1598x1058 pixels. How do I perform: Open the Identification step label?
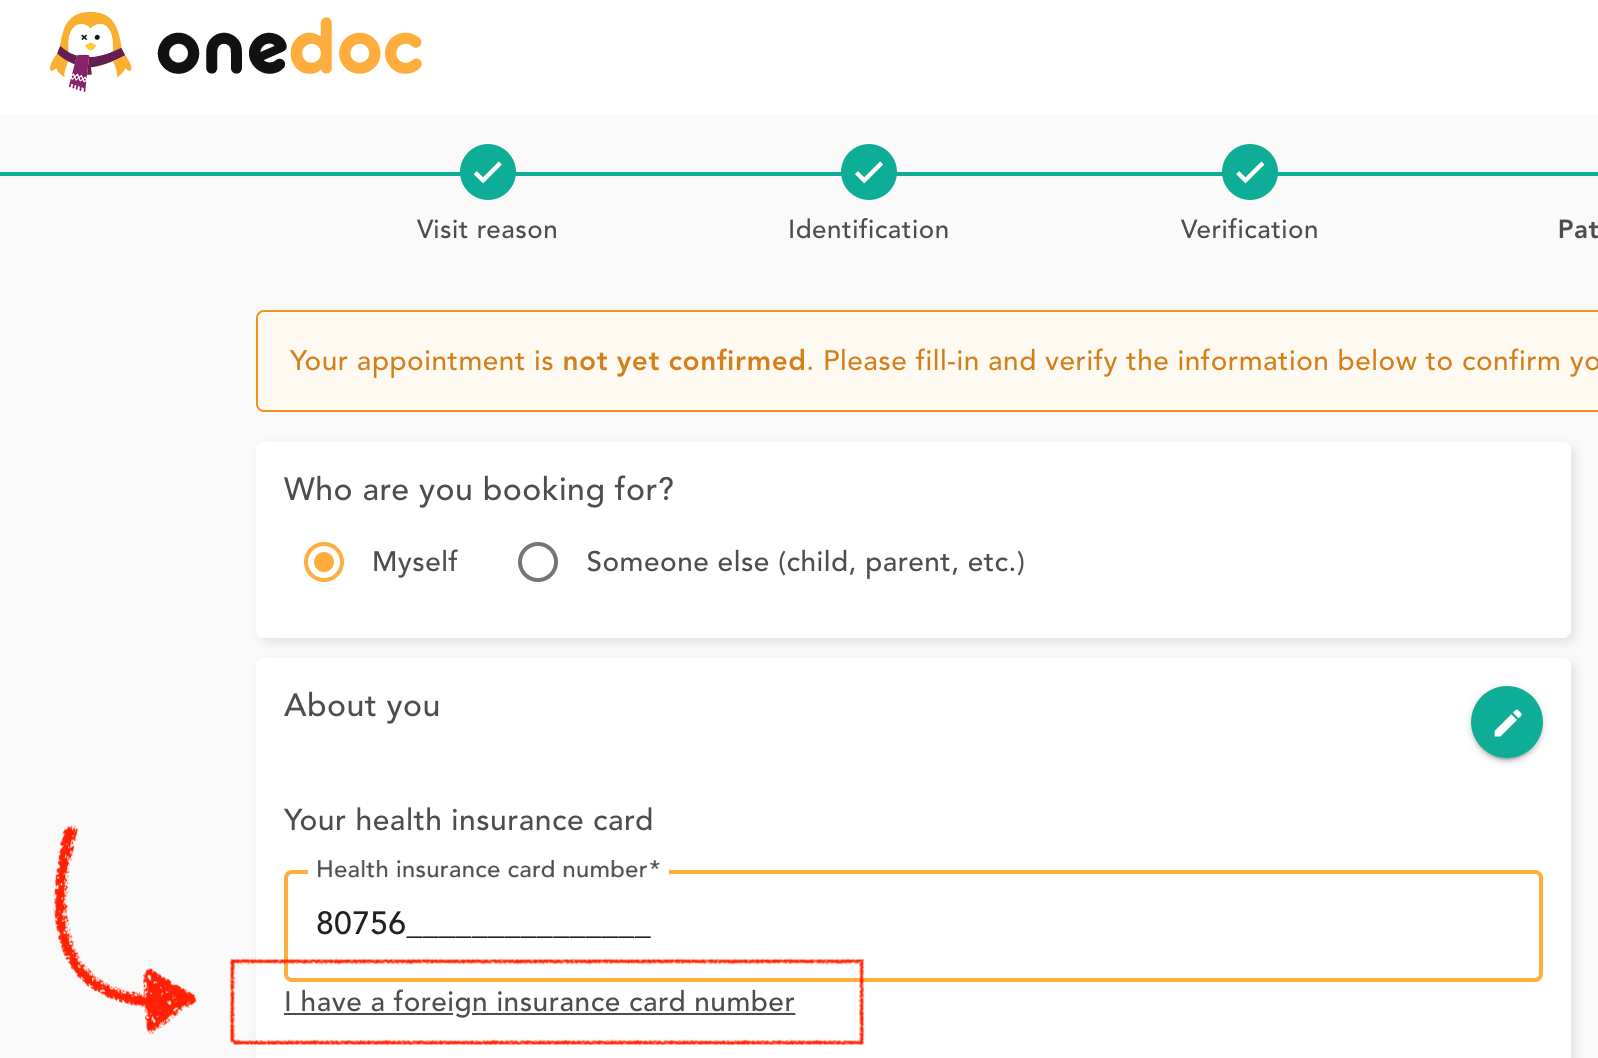[869, 230]
